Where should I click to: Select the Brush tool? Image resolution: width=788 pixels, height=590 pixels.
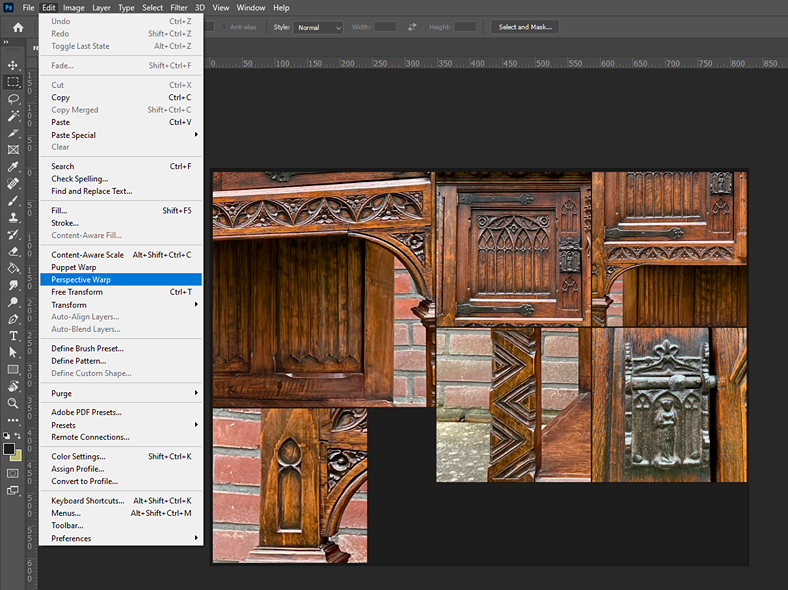pos(13,200)
